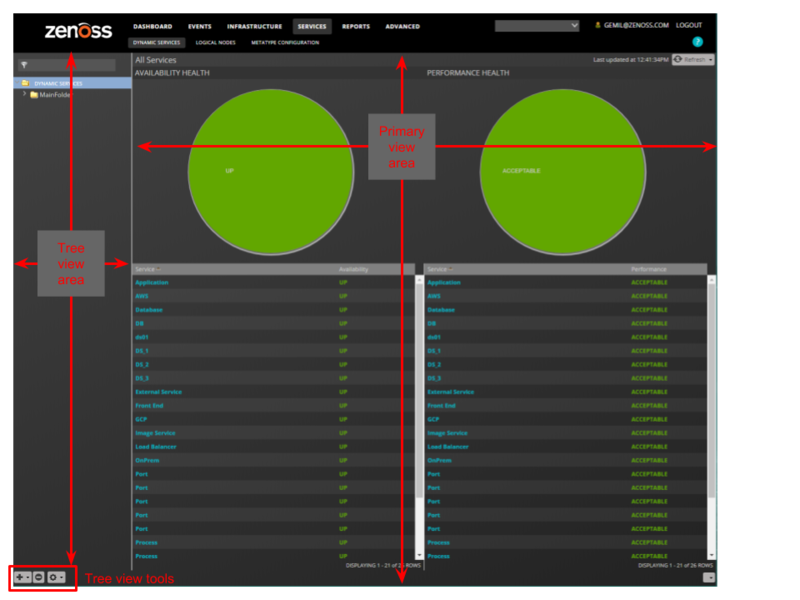Click the green ACCEPTABLE performance pie chart

pyautogui.click(x=563, y=172)
